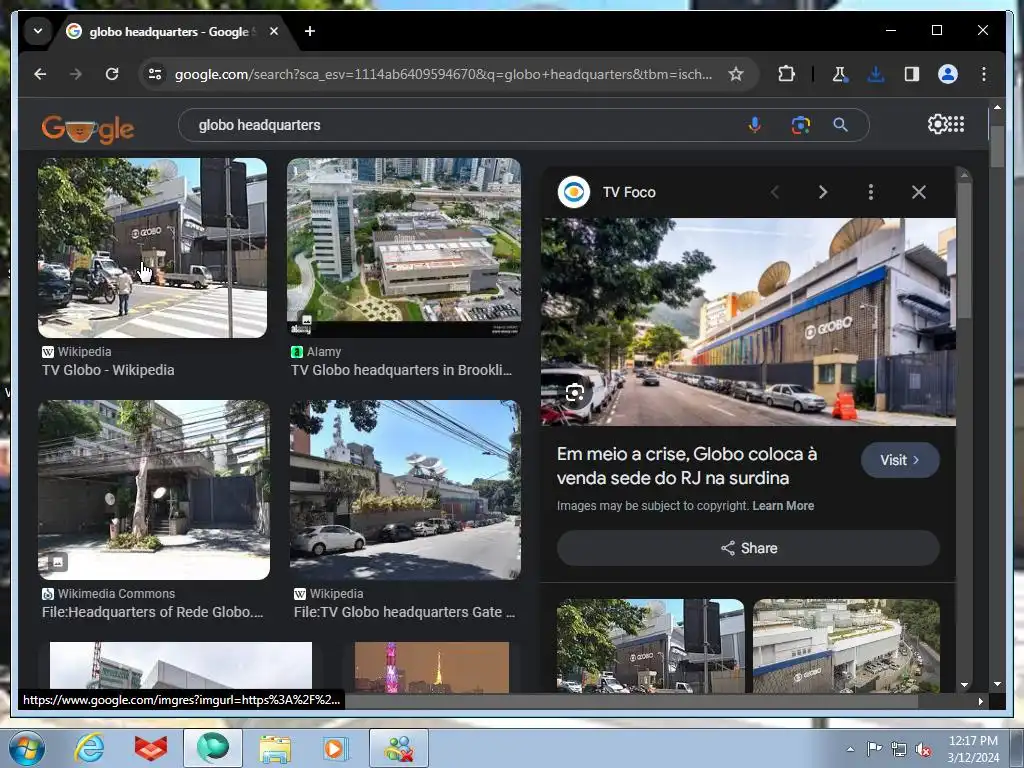Viewport: 1024px width, 768px height.
Task: Show the previous image in preview
Action: click(775, 192)
